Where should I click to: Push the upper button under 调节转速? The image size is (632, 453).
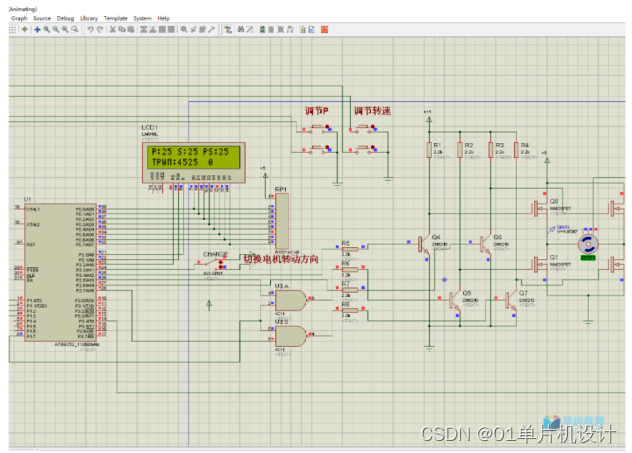pos(363,129)
